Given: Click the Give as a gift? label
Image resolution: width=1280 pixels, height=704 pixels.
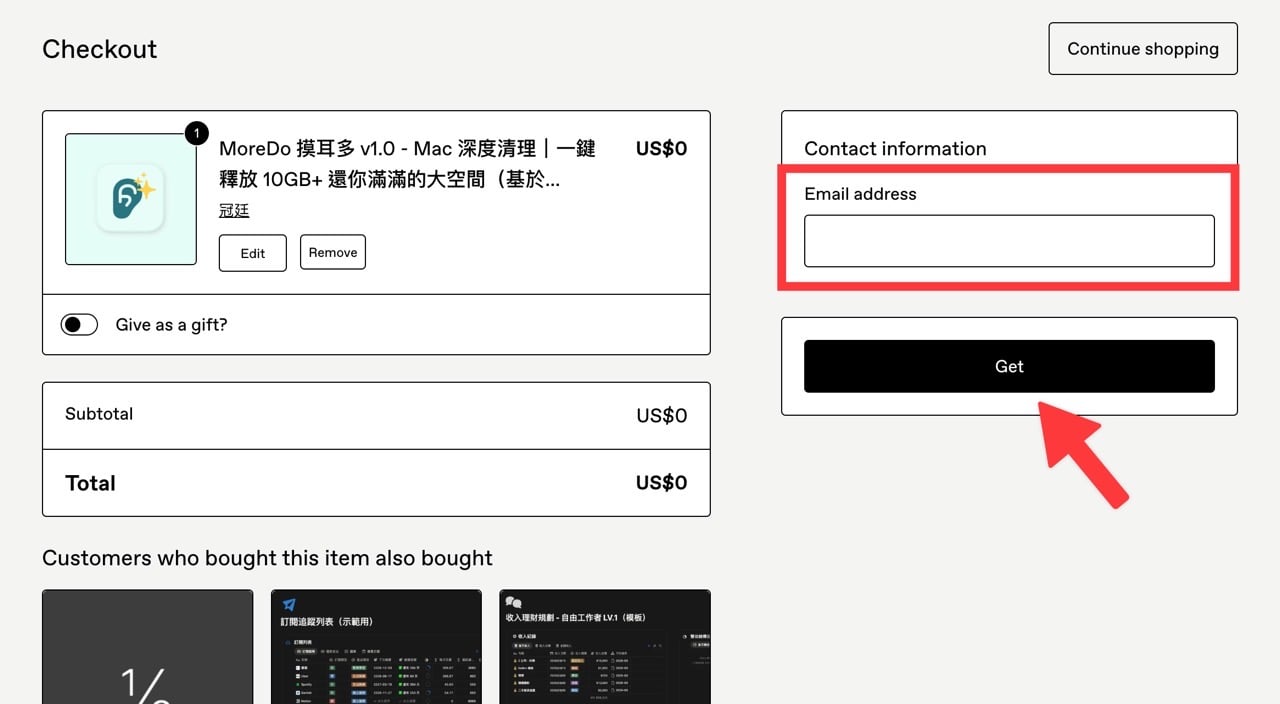Looking at the screenshot, I should tap(171, 325).
